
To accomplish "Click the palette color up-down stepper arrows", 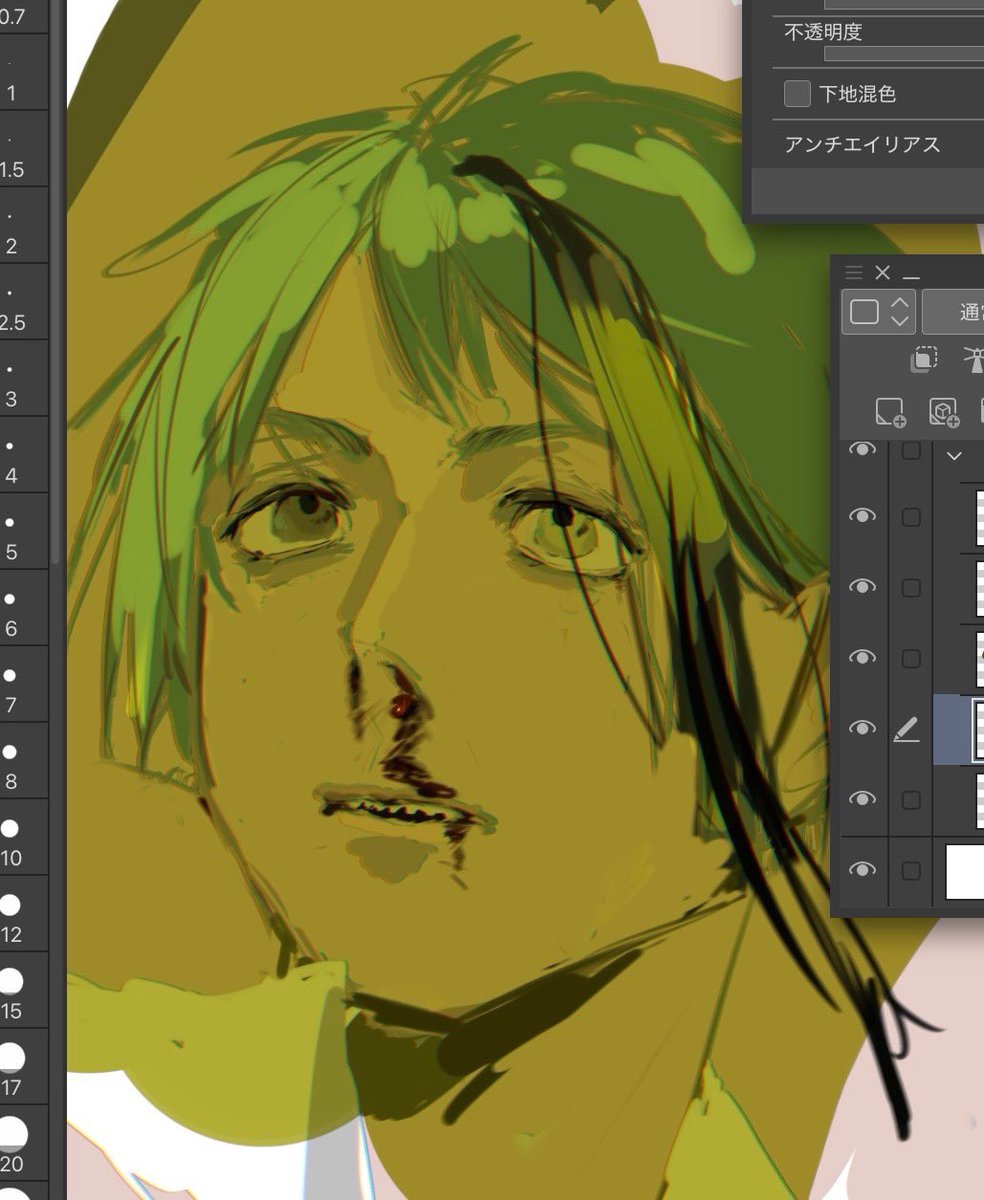I will pos(899,312).
